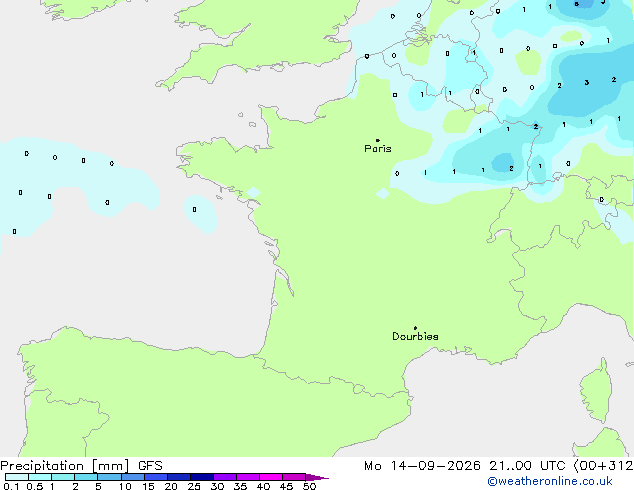Click the 14-09-2026 forecast date text

(x=435, y=466)
